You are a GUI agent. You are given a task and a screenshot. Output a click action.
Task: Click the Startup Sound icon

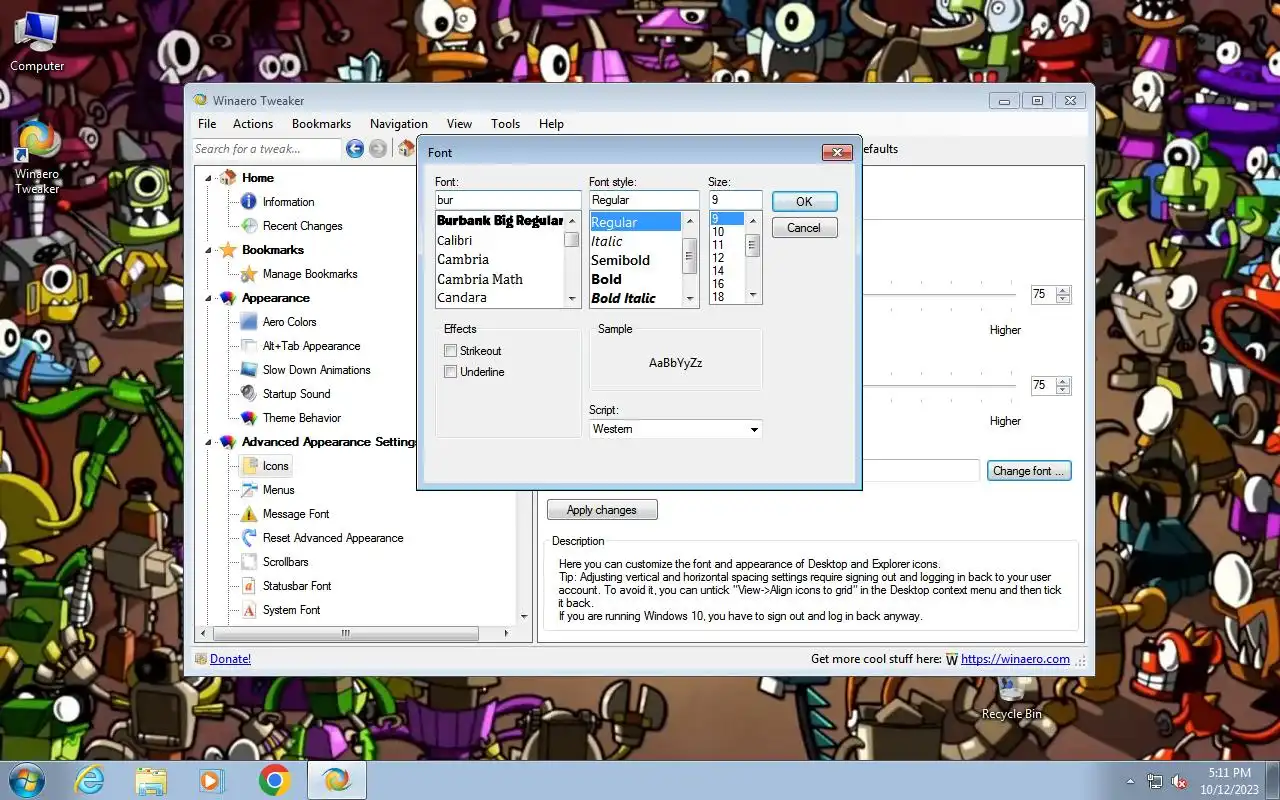click(249, 394)
